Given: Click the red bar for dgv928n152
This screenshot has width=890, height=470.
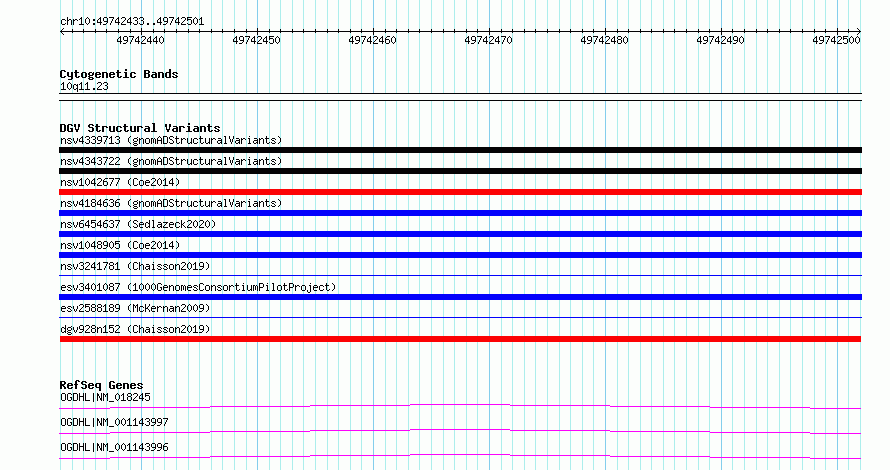Looking at the screenshot, I should pyautogui.click(x=460, y=339).
